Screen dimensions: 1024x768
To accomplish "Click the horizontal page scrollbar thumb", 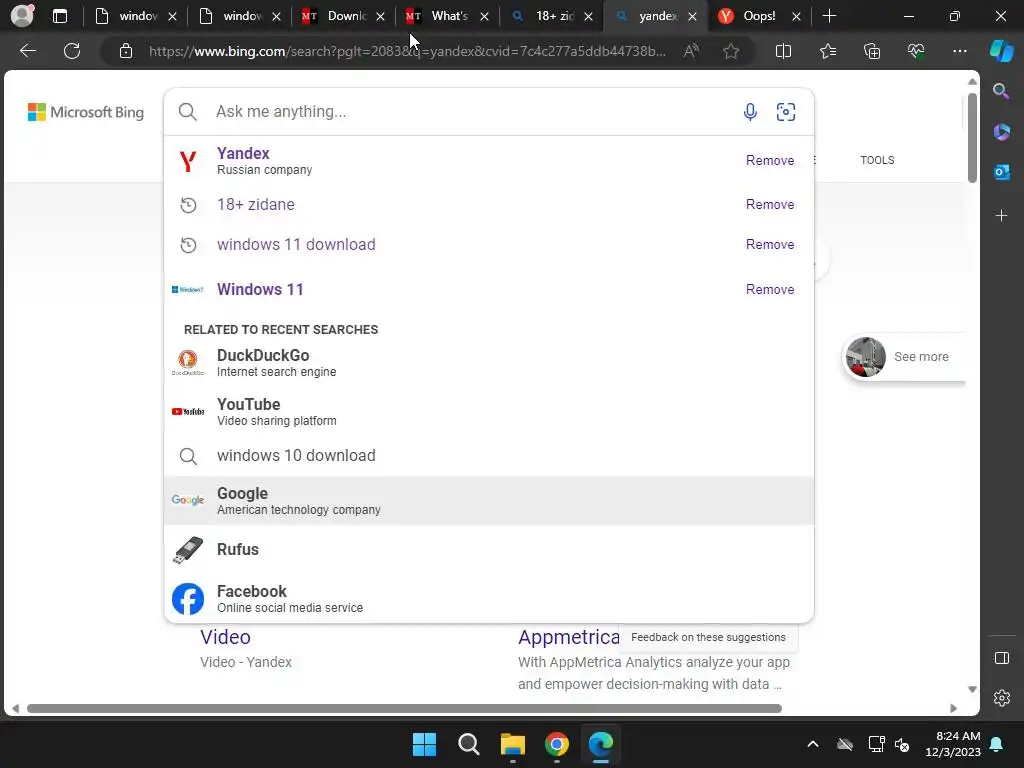I will pyautogui.click(x=404, y=709).
